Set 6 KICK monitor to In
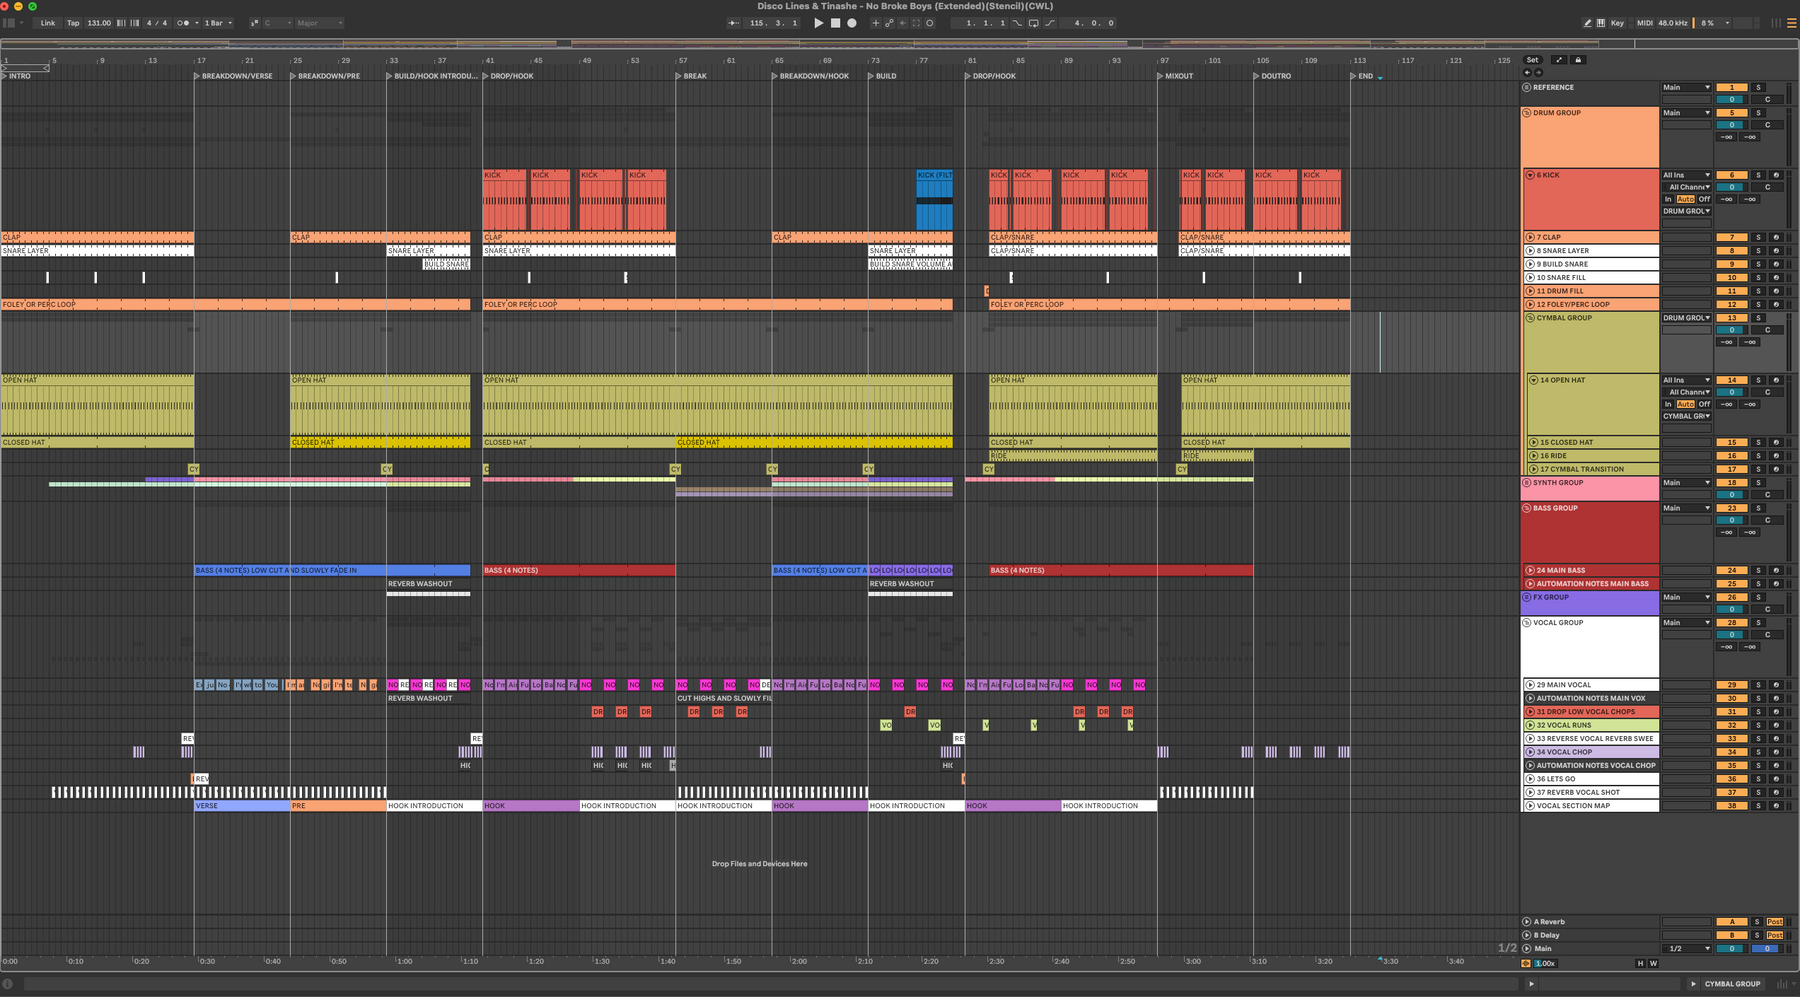 [x=1668, y=199]
